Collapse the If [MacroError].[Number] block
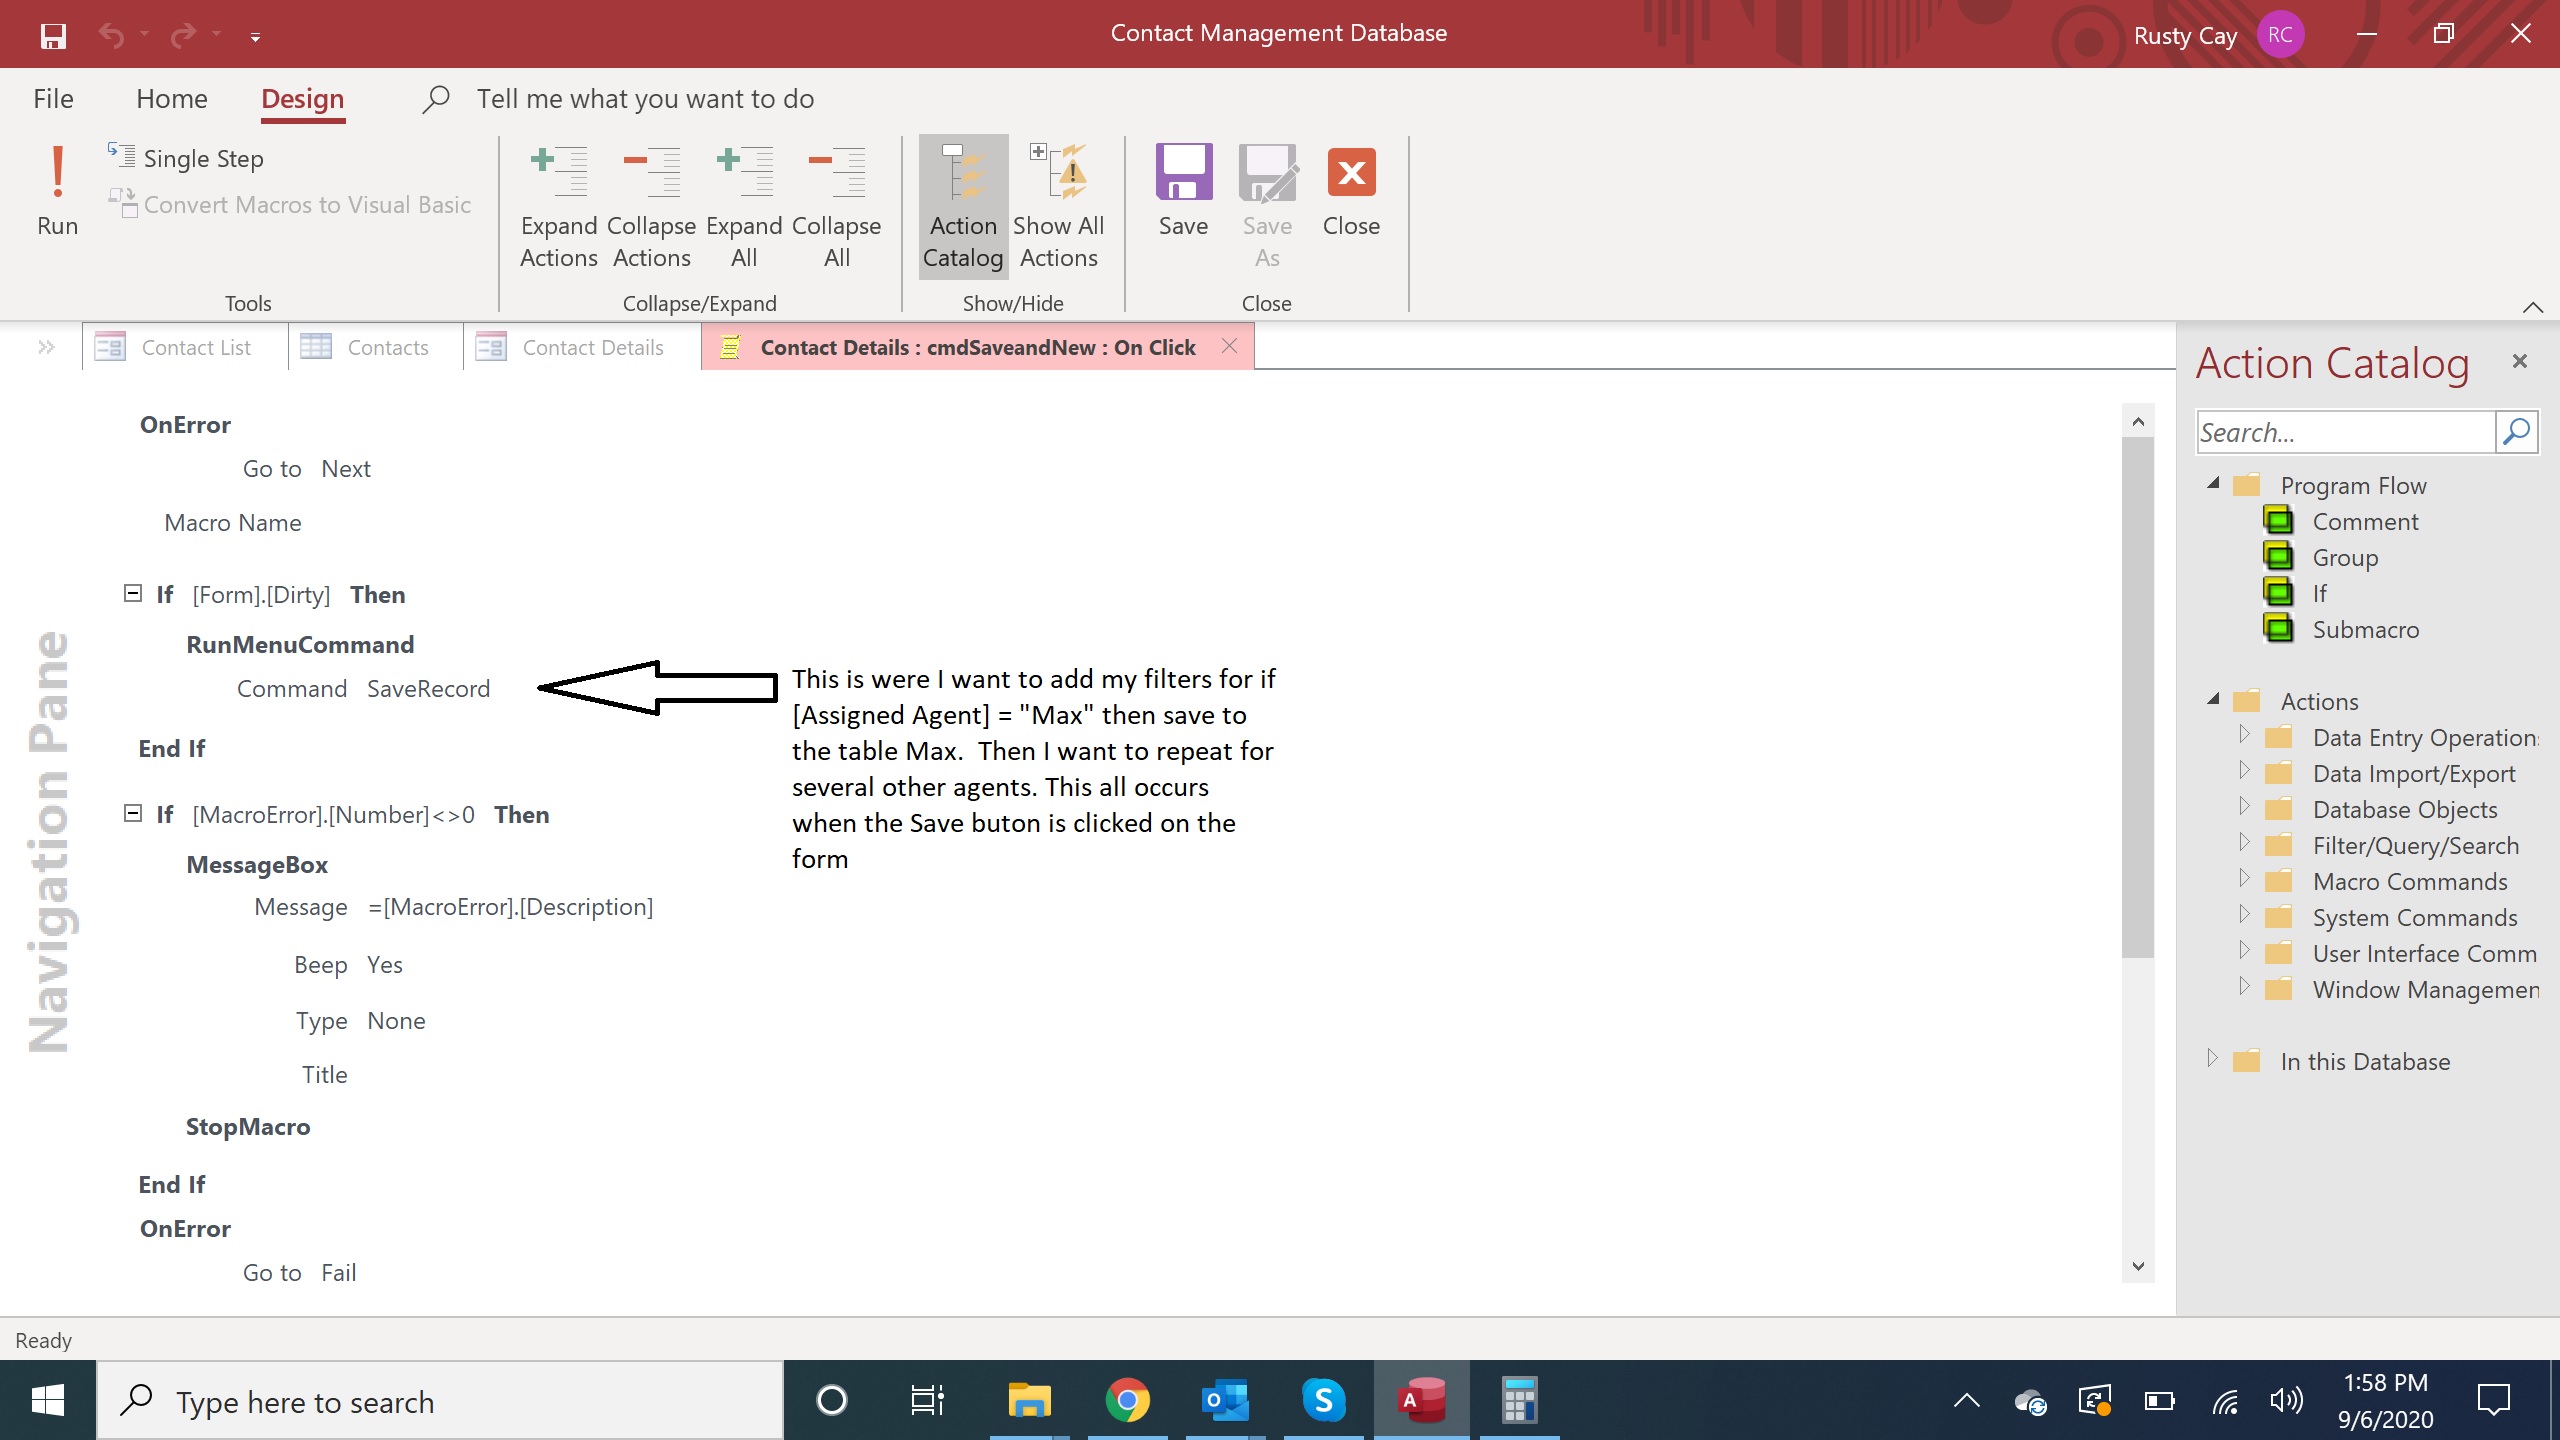 pos(132,814)
